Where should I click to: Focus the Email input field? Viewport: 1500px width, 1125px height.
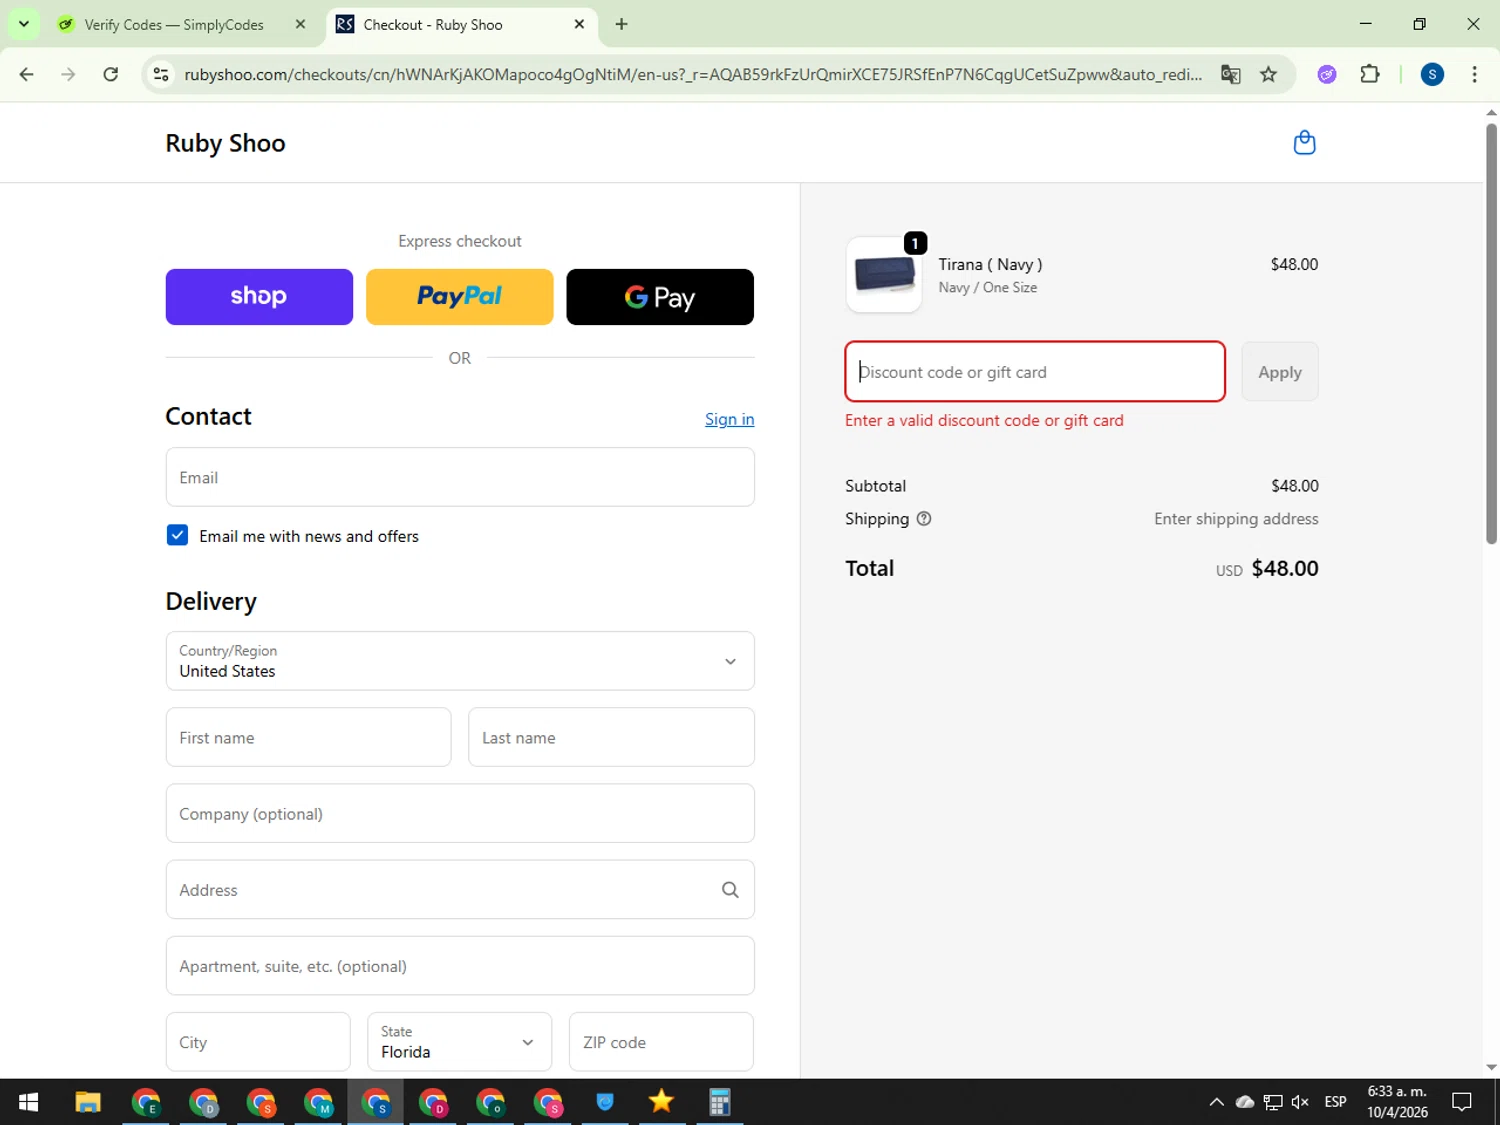click(x=460, y=477)
